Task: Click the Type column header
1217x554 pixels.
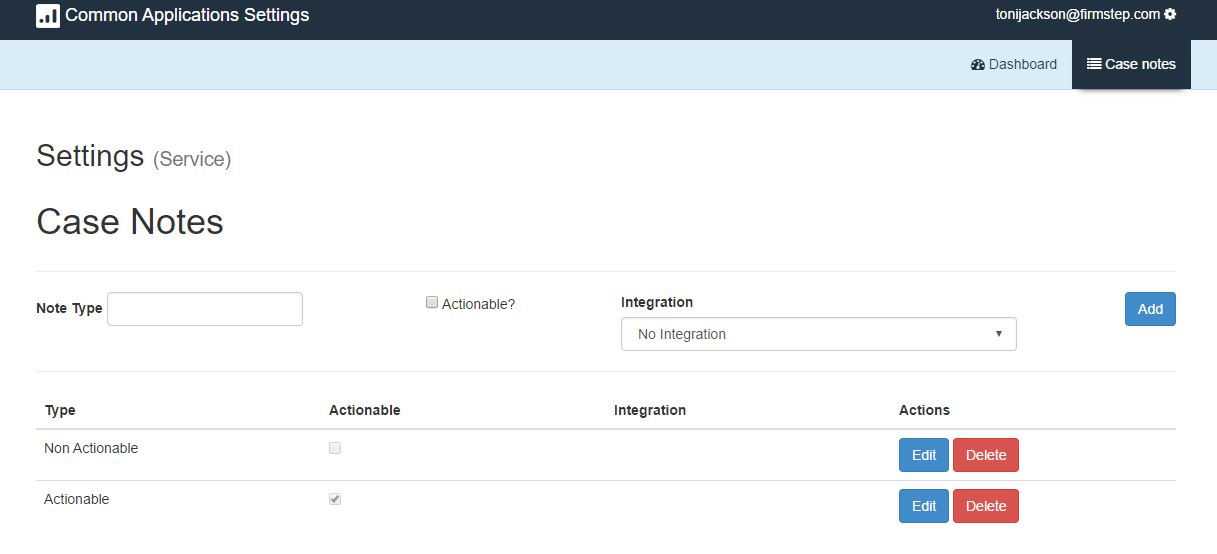Action: click(x=60, y=410)
